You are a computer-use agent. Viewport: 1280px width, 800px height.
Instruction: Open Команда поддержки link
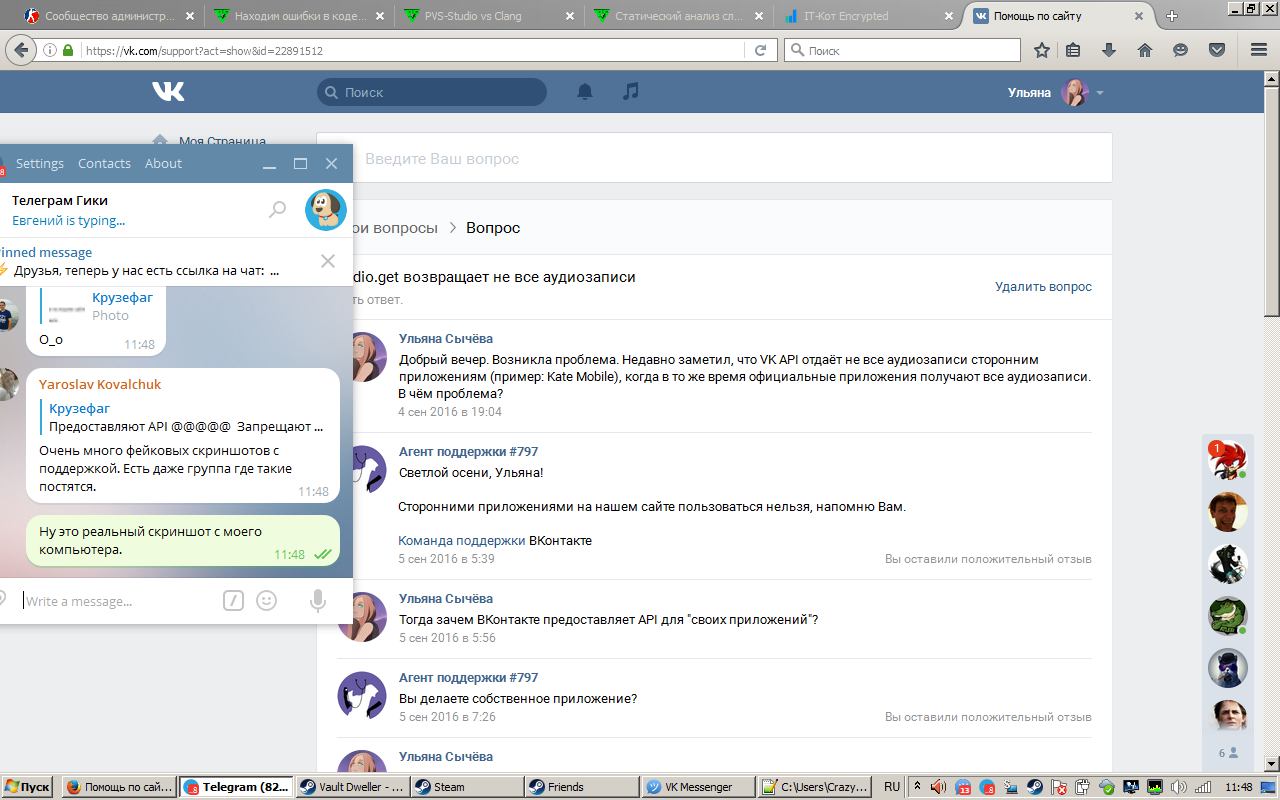point(461,540)
